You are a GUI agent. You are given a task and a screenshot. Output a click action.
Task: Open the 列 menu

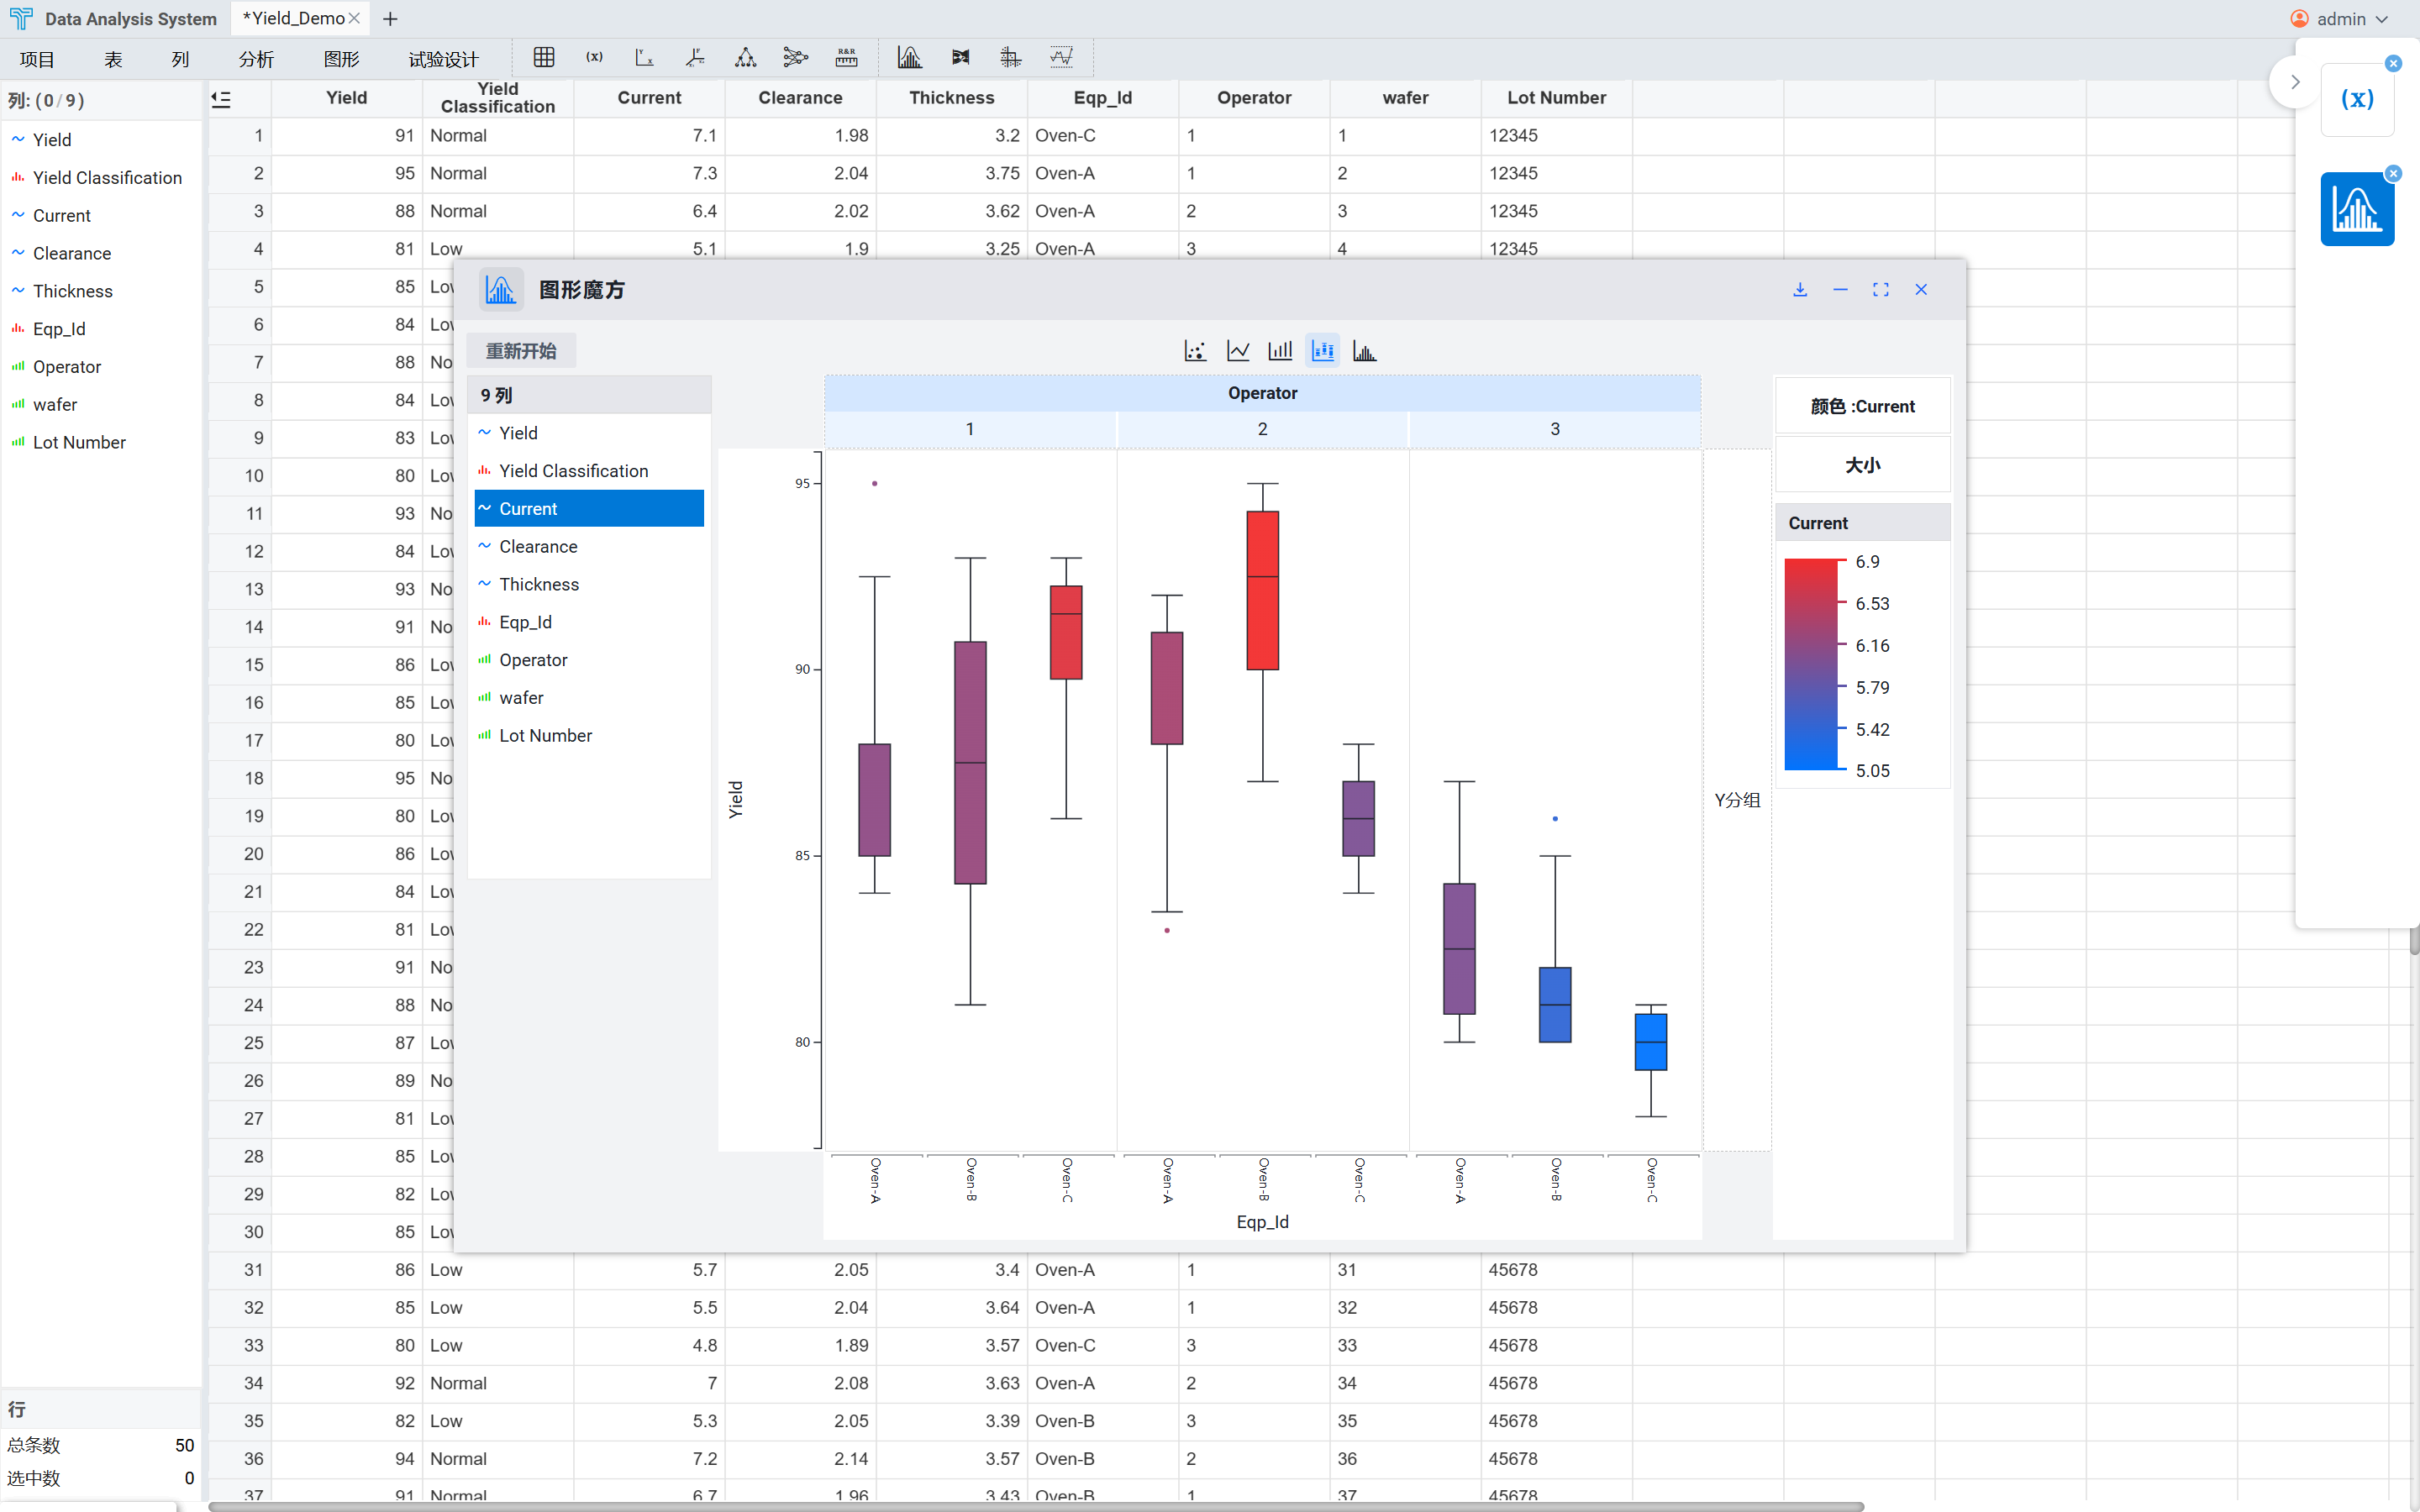point(180,59)
